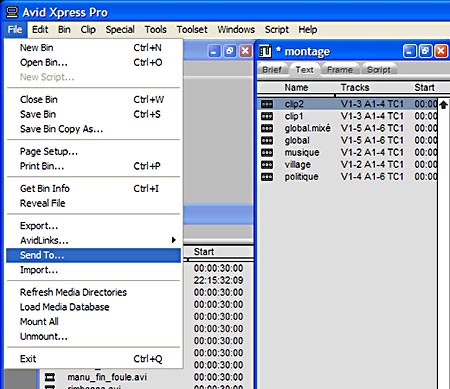Click the musique sequence icon

267,152
